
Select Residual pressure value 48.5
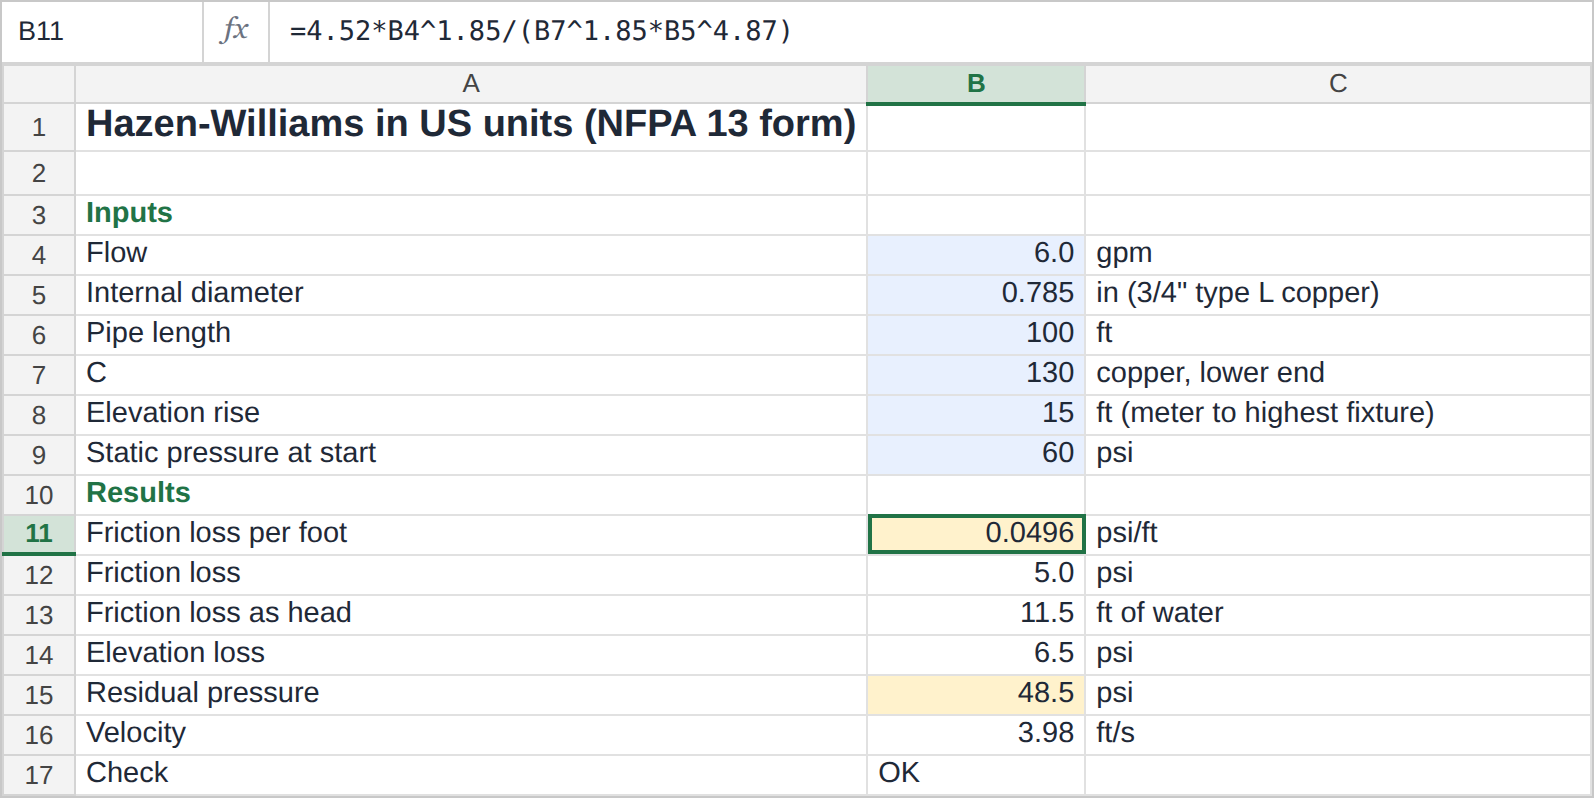coord(976,695)
